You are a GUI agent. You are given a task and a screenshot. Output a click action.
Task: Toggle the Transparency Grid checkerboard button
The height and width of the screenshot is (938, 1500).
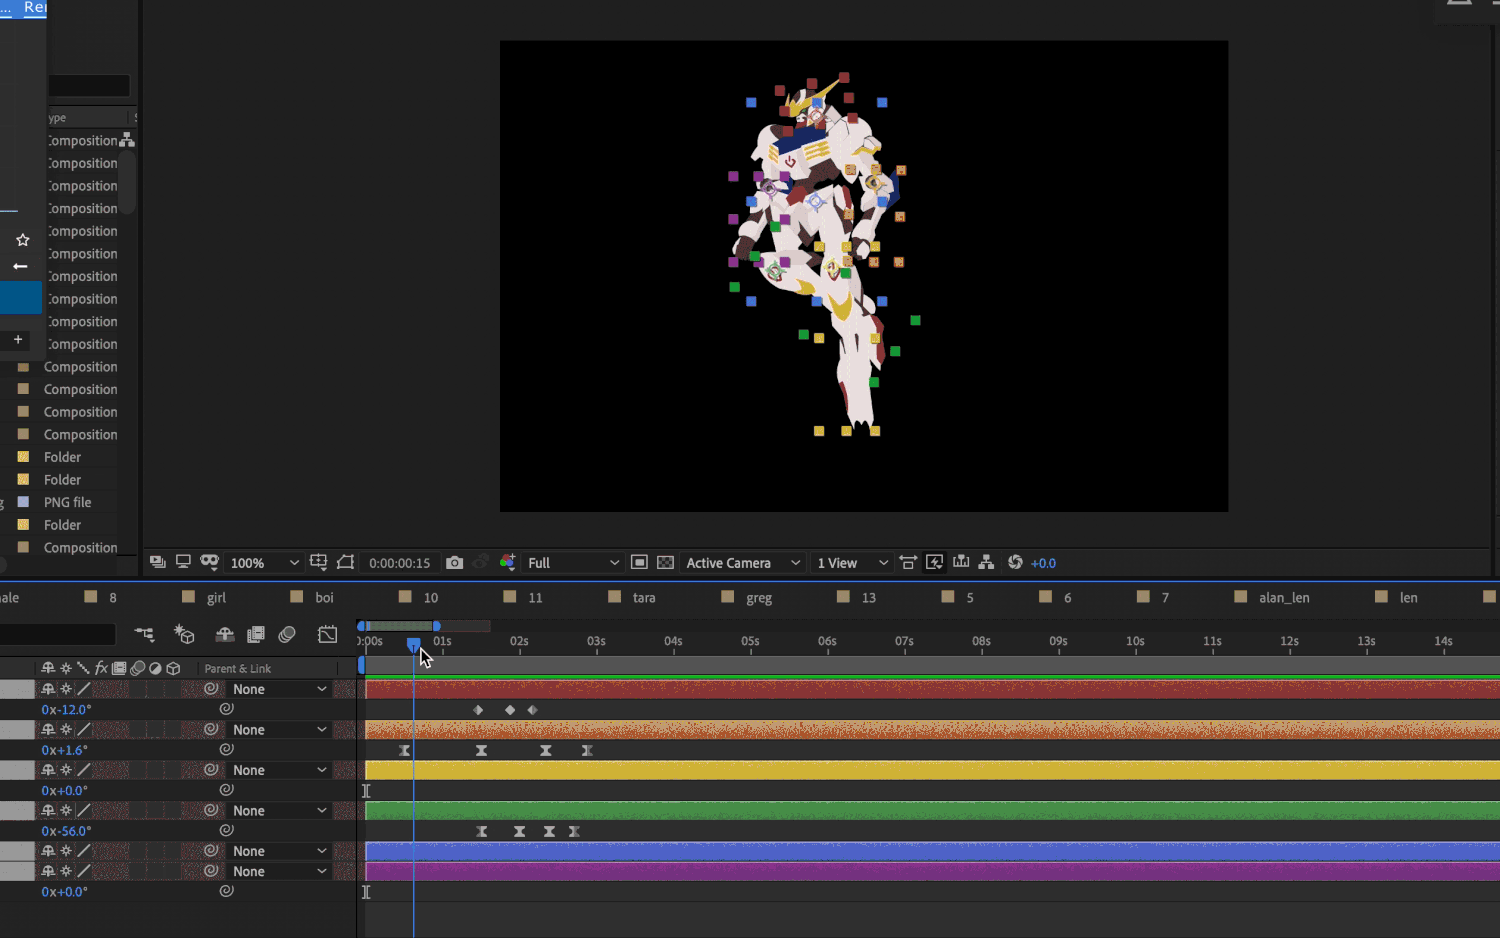pyautogui.click(x=665, y=562)
